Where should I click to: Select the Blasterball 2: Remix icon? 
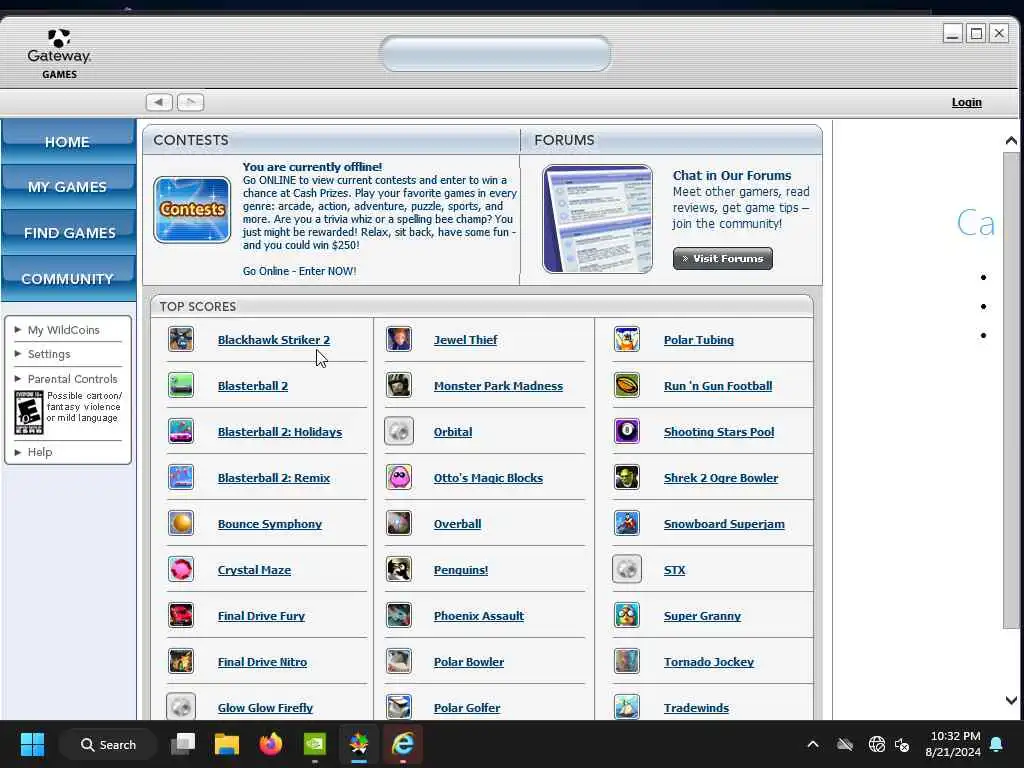[x=181, y=477]
